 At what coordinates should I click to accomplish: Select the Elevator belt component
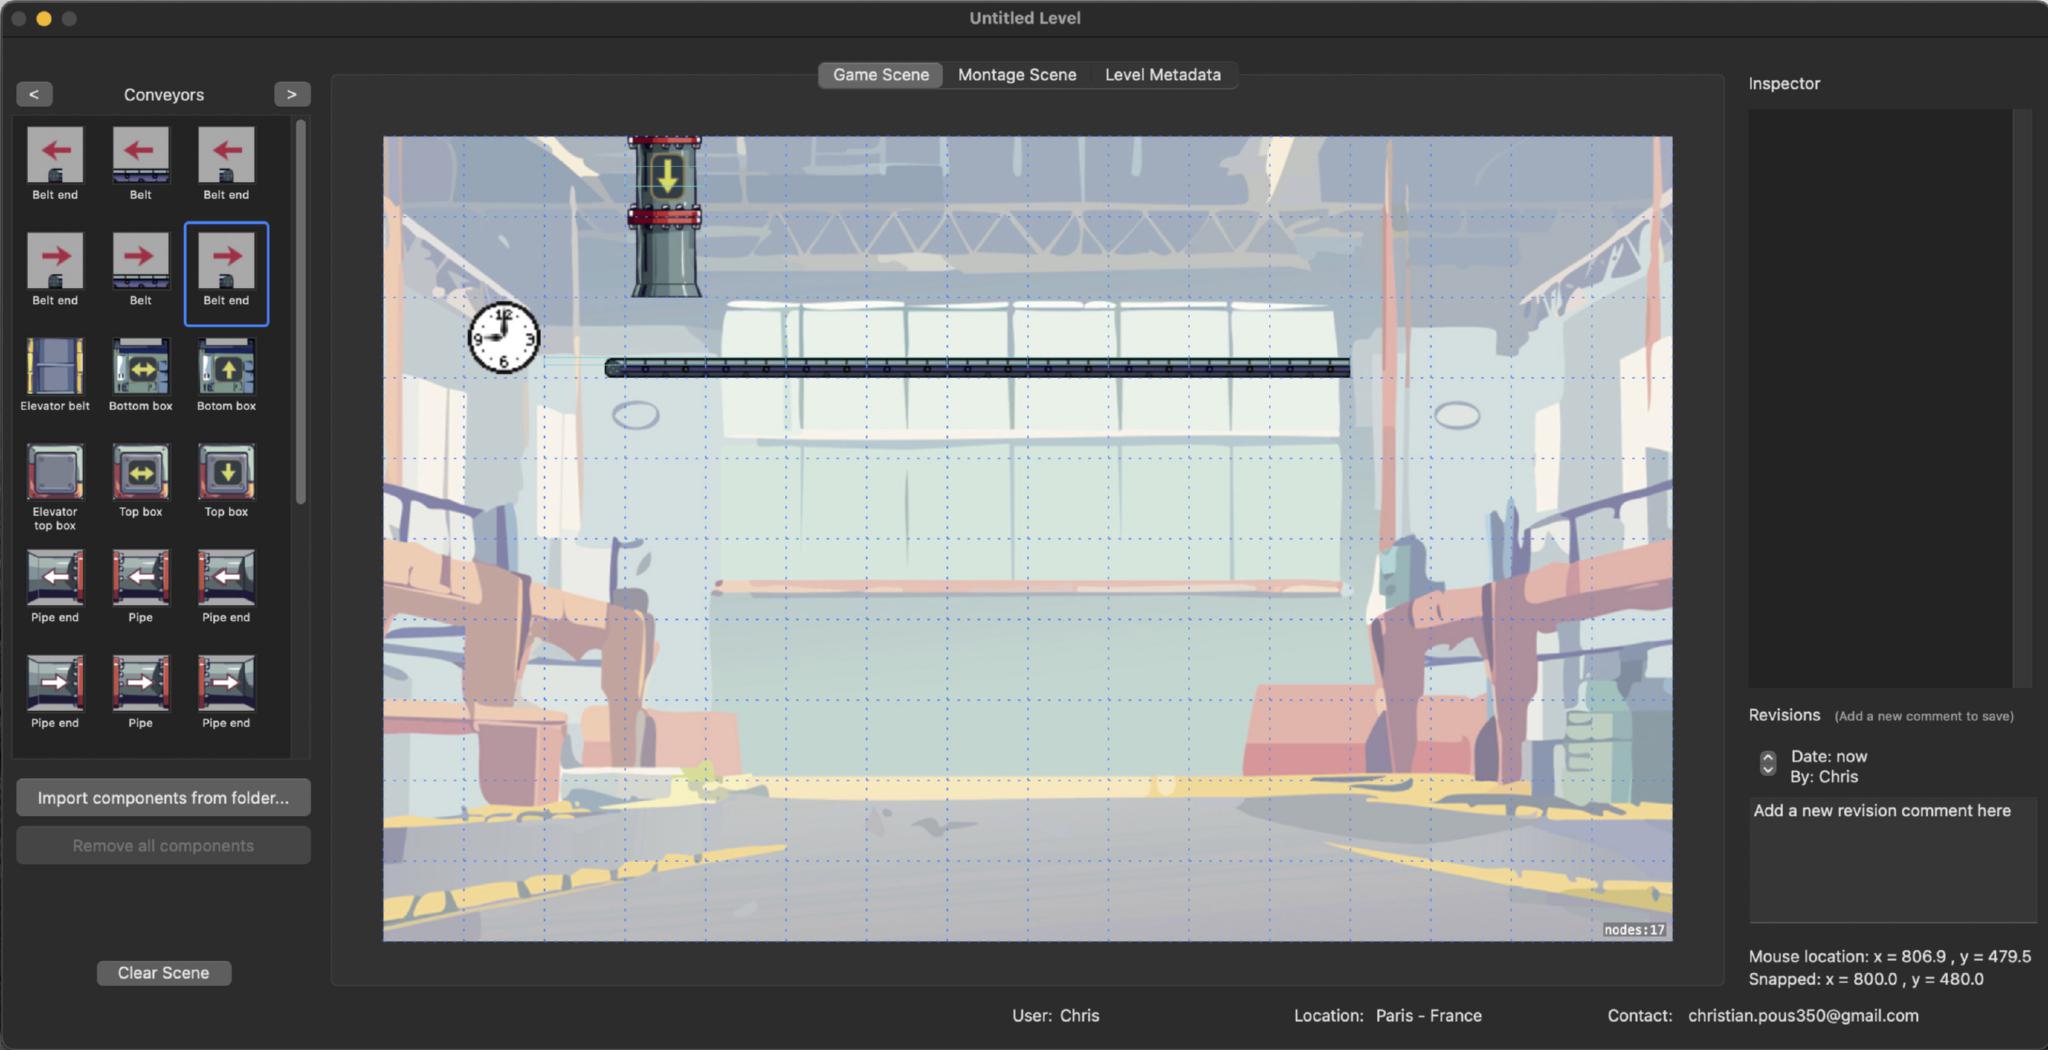point(55,367)
